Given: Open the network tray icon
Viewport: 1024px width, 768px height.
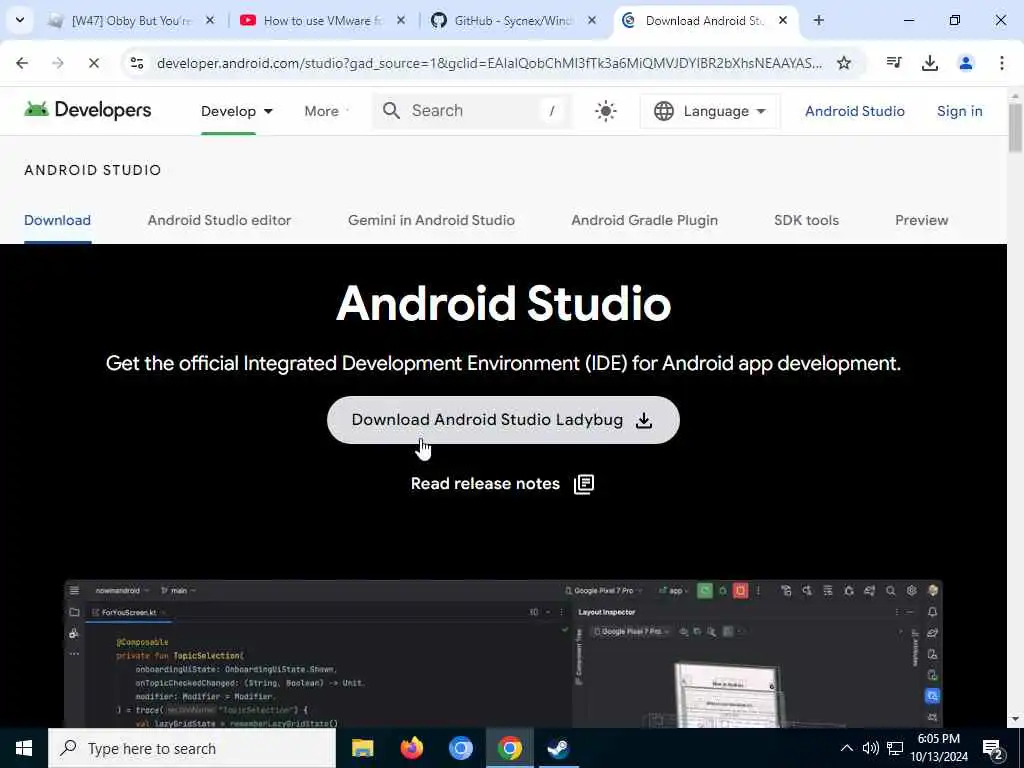Looking at the screenshot, I should coord(895,748).
